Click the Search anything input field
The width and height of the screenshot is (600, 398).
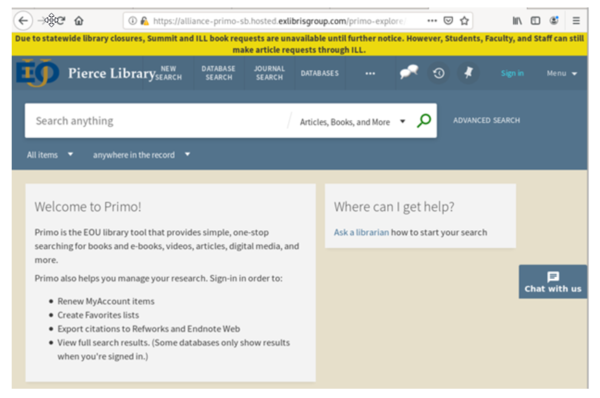point(157,121)
